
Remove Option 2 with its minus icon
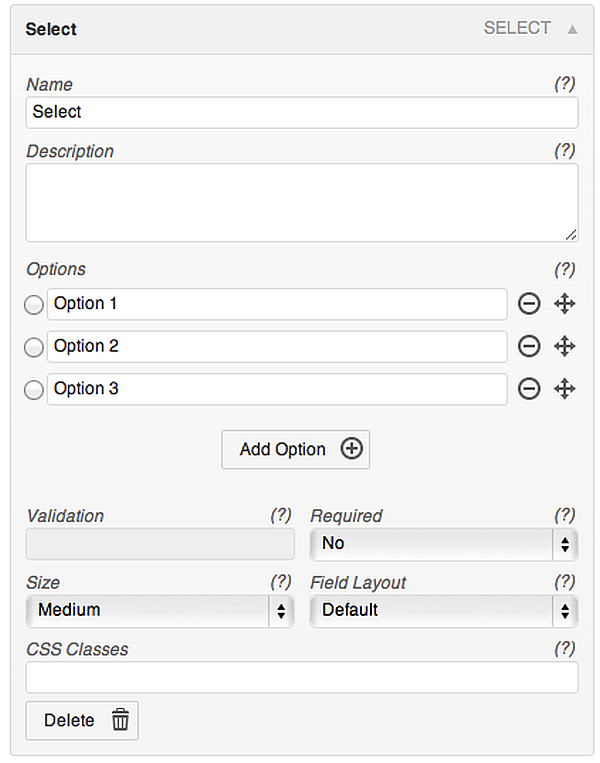529,346
